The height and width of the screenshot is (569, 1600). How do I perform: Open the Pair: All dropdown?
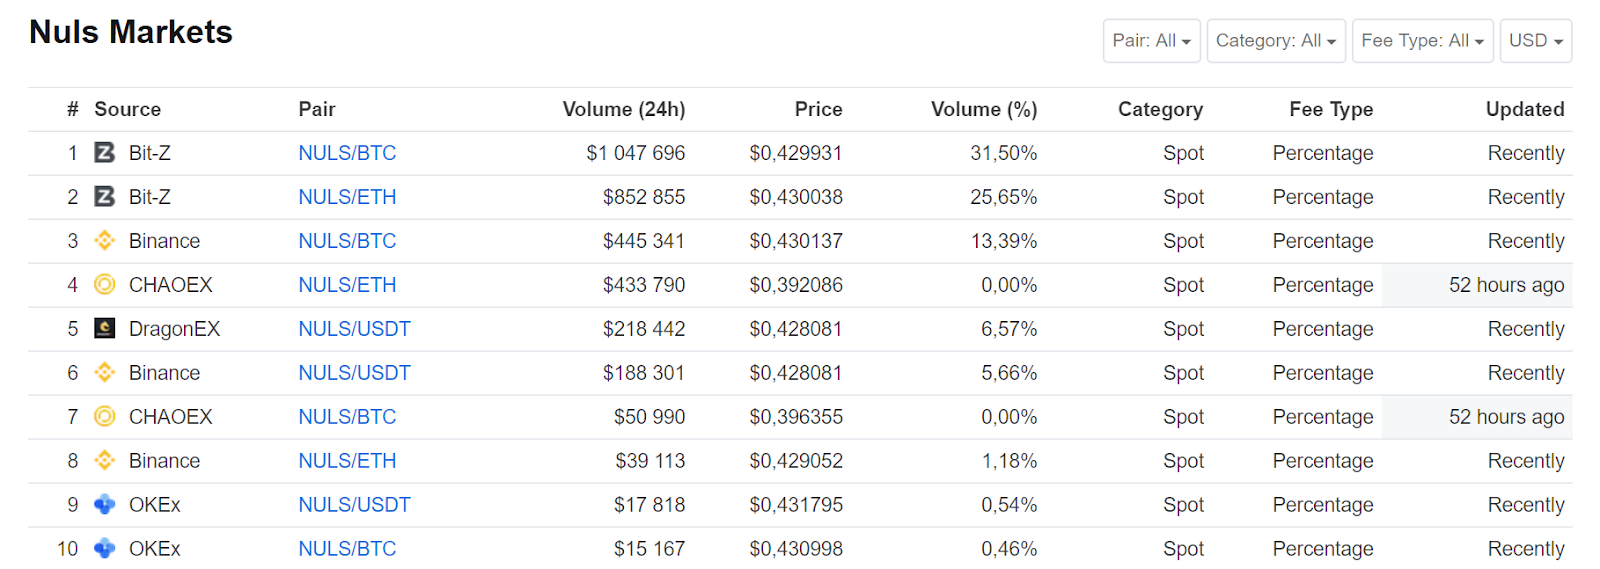(1151, 41)
